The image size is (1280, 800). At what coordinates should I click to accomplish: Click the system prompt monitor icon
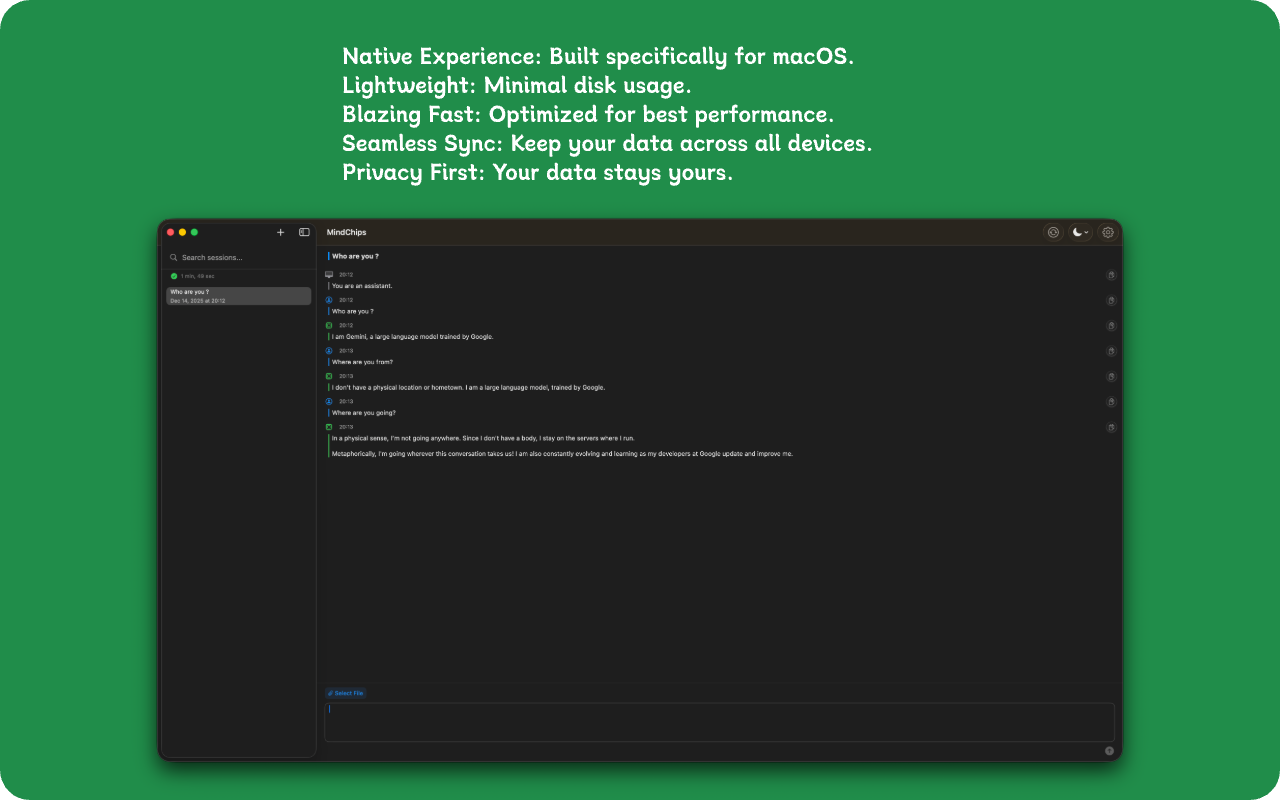(x=329, y=274)
